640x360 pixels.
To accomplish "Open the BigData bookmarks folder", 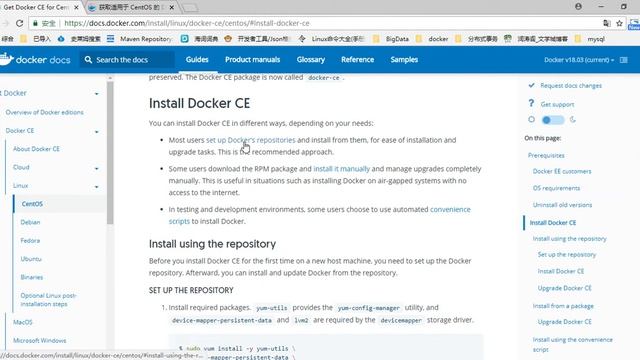I will click(x=391, y=39).
